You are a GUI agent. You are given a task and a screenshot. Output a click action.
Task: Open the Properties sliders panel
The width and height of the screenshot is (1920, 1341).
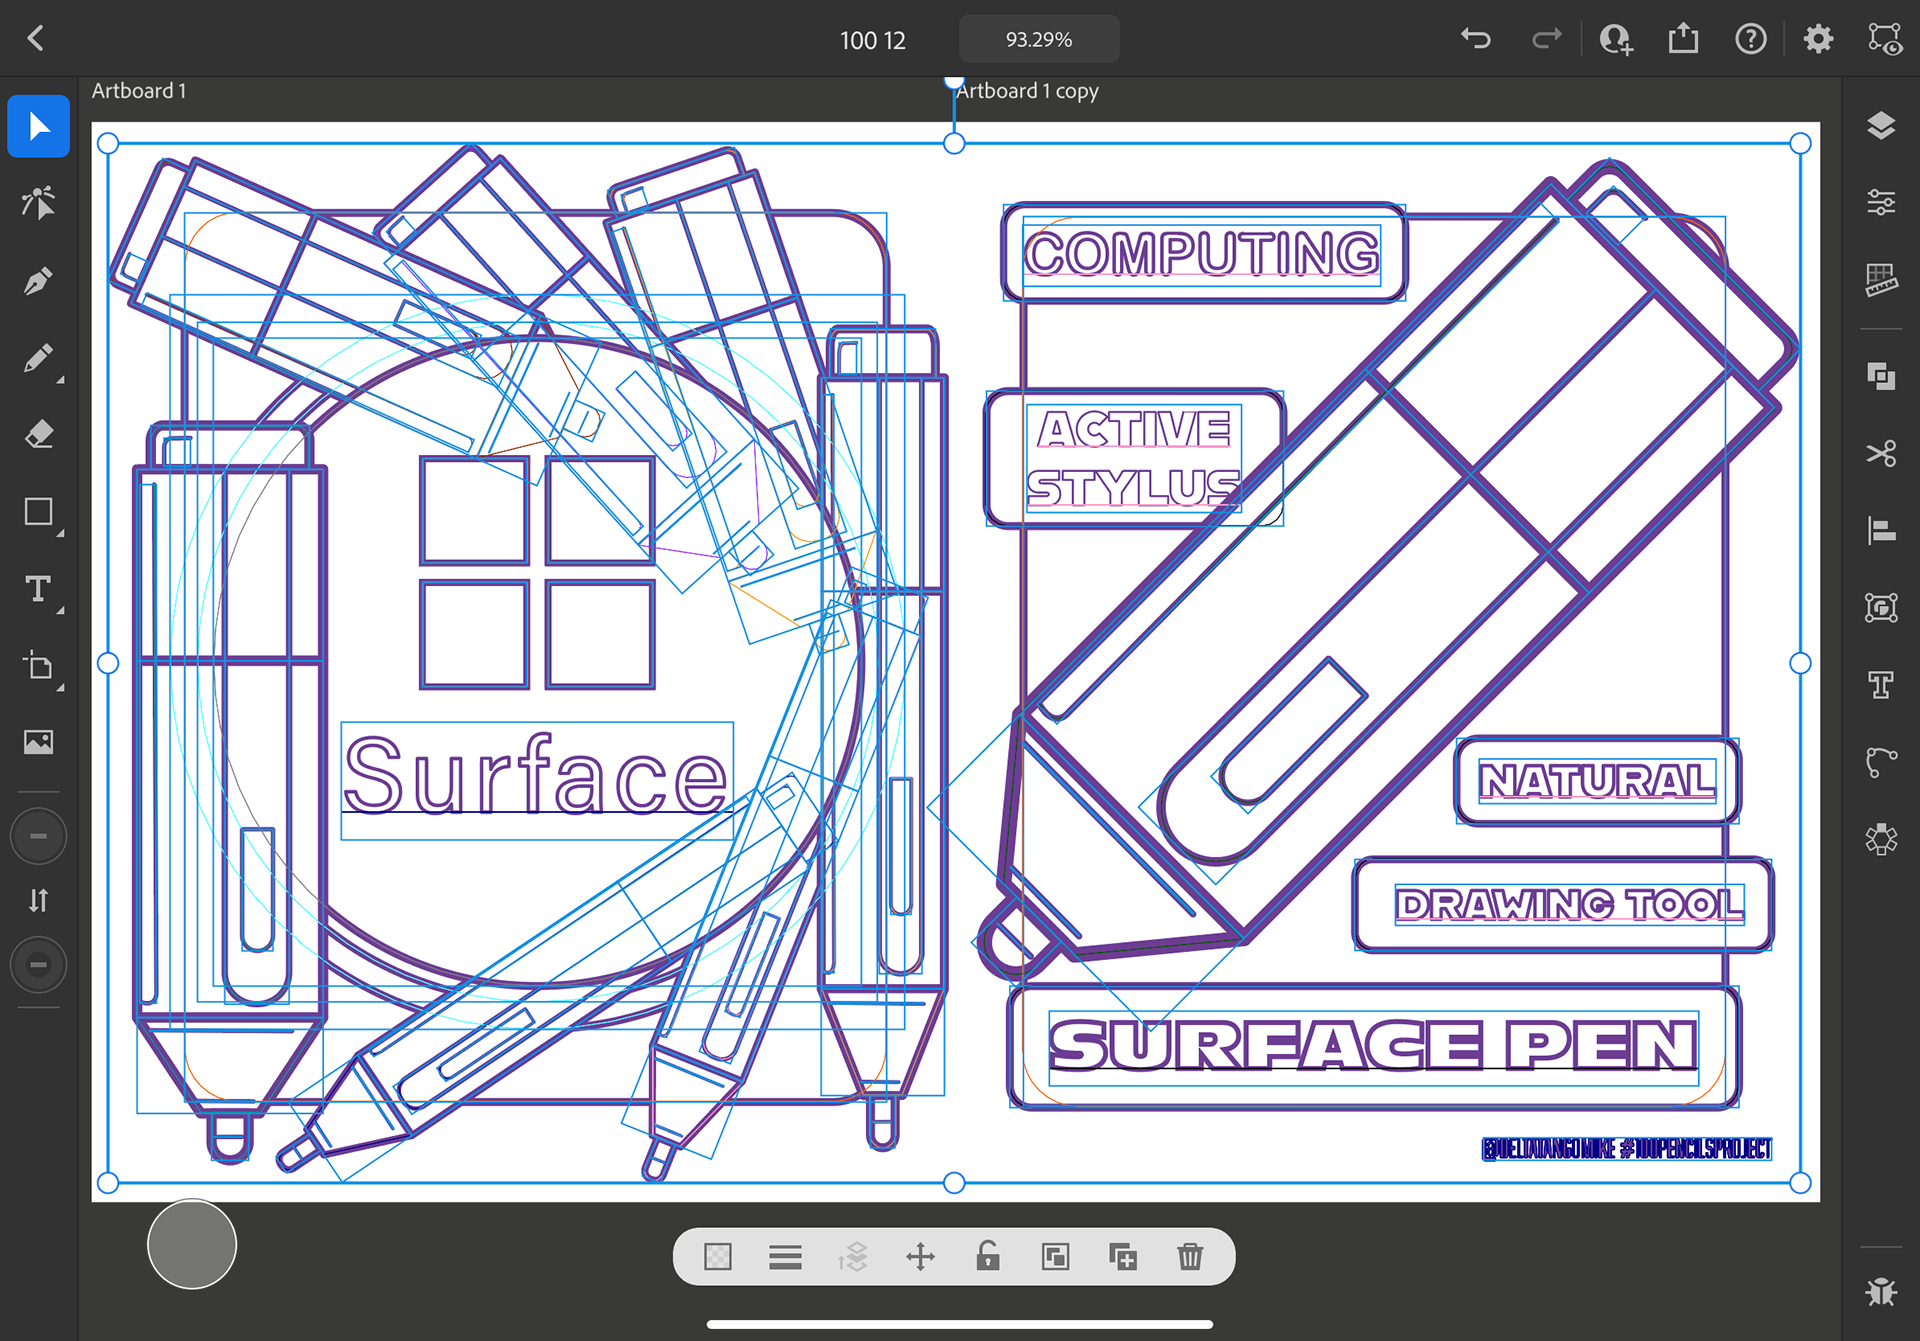[x=1881, y=203]
